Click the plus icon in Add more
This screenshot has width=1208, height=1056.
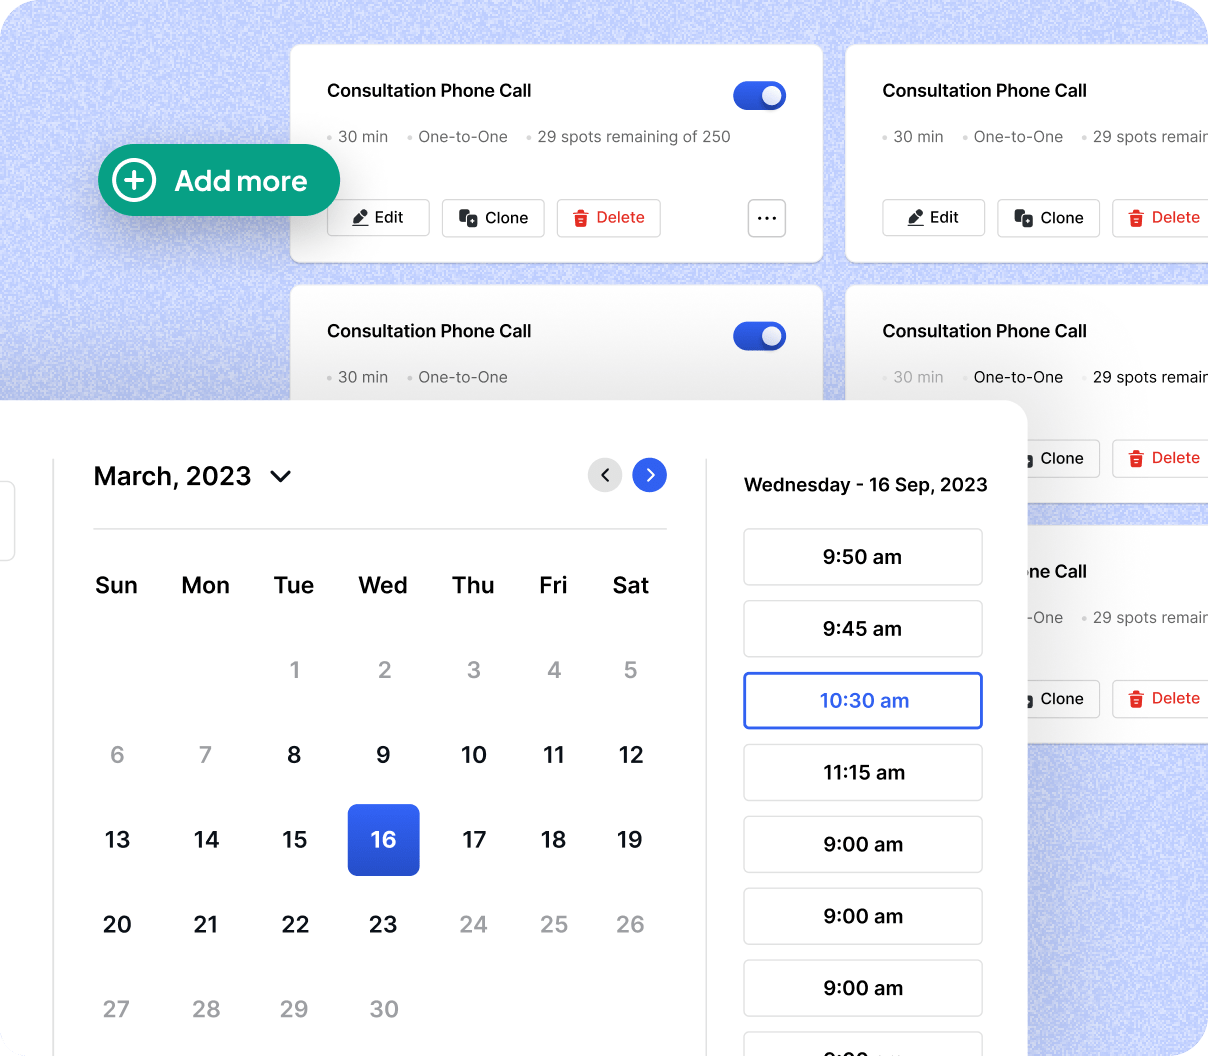click(135, 181)
